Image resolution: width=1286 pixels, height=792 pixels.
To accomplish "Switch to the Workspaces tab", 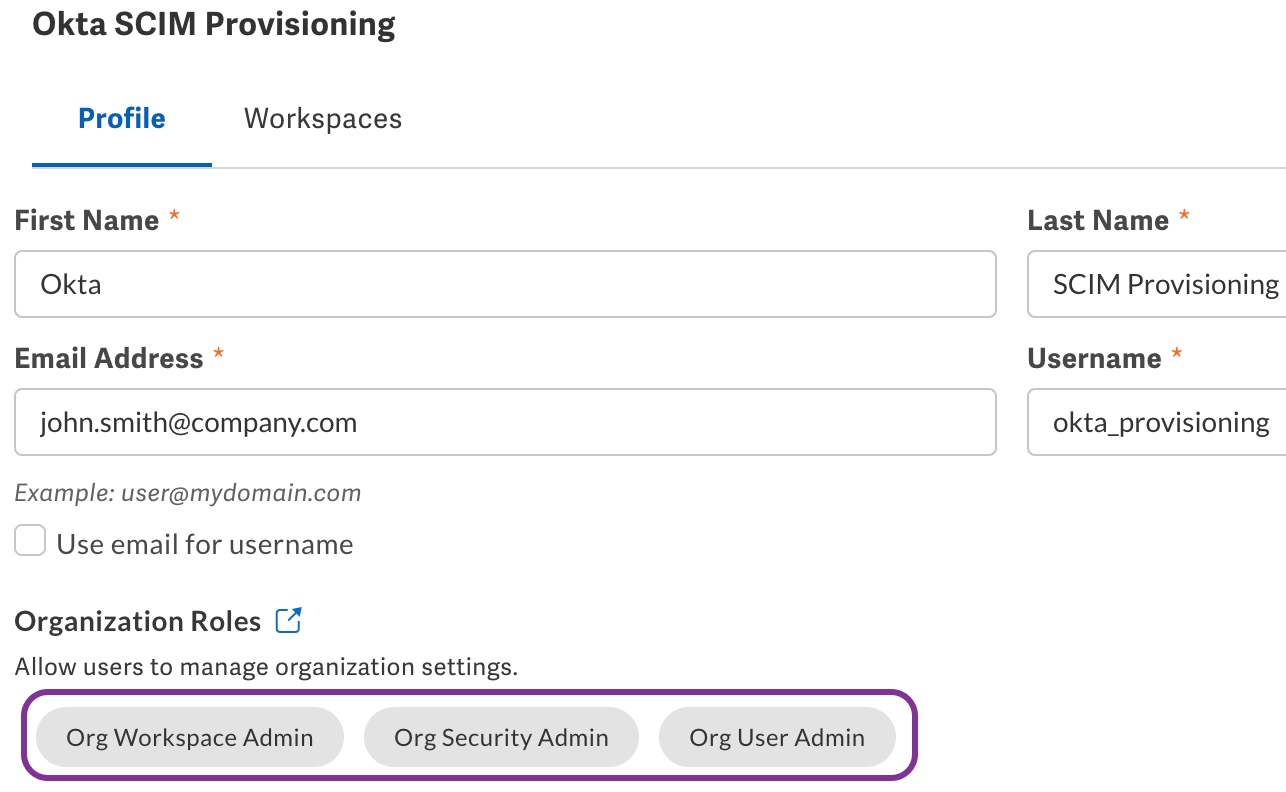I will pos(323,118).
